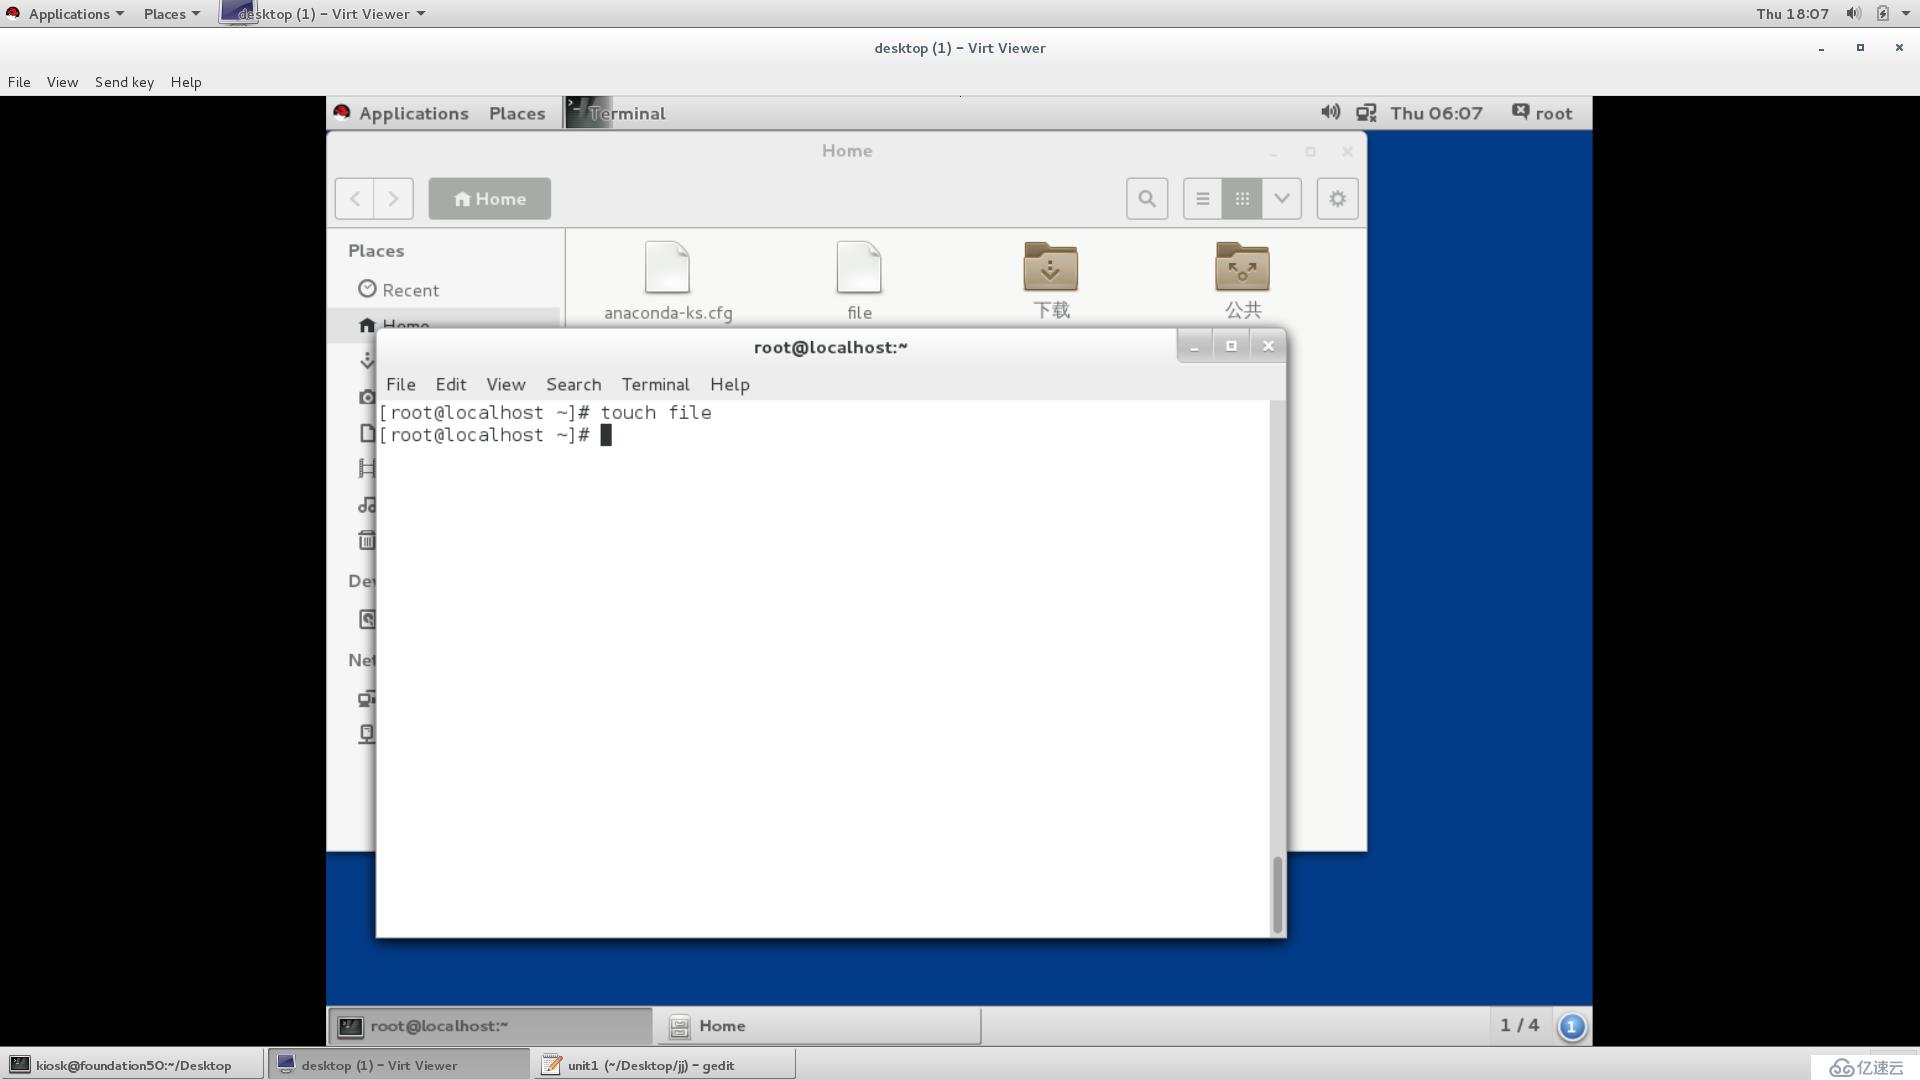This screenshot has width=1920, height=1080.
Task: Open the Terminal File menu
Action: pos(400,384)
